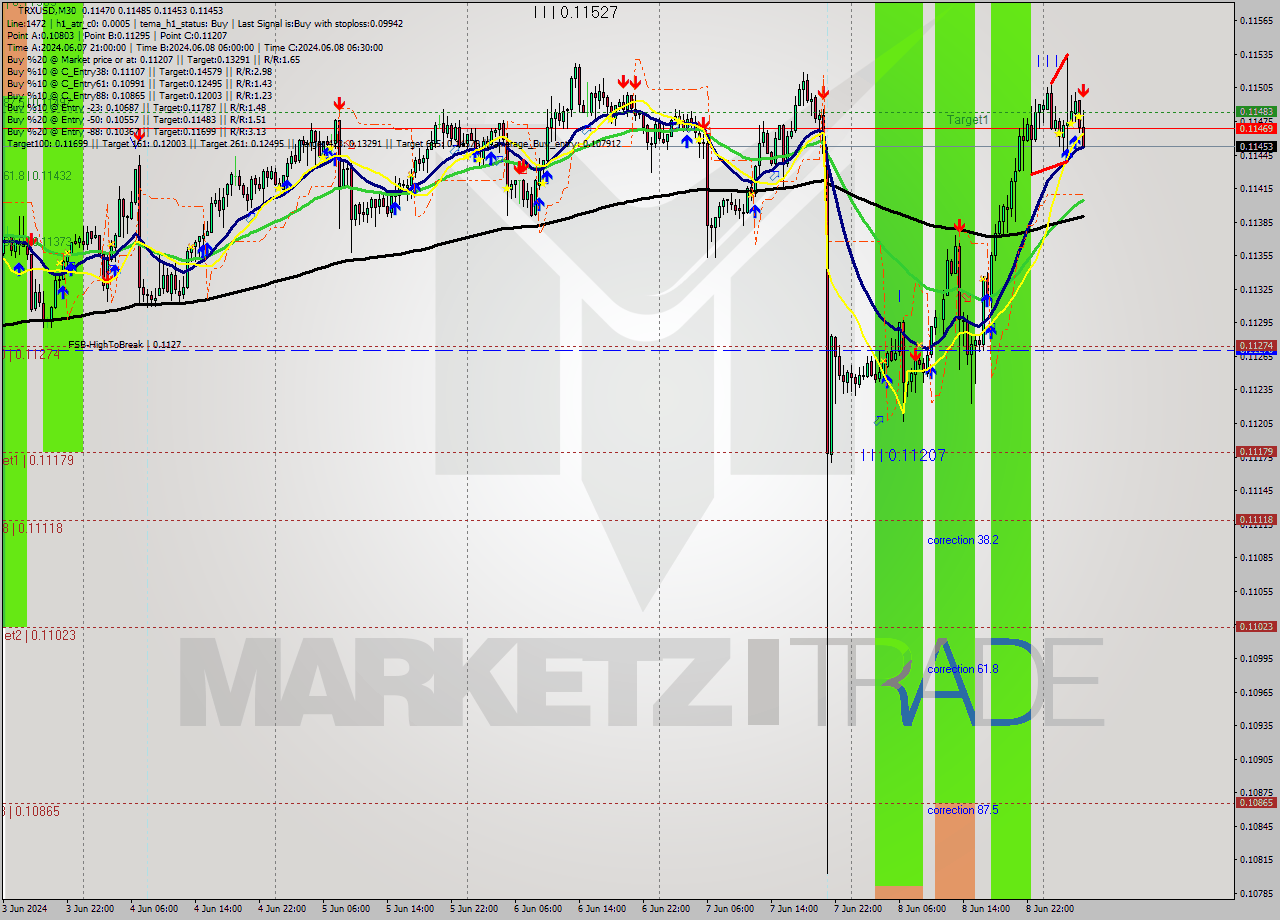
Task: Click the 'et2 | 0.11023' level label
Action: click(x=38, y=635)
